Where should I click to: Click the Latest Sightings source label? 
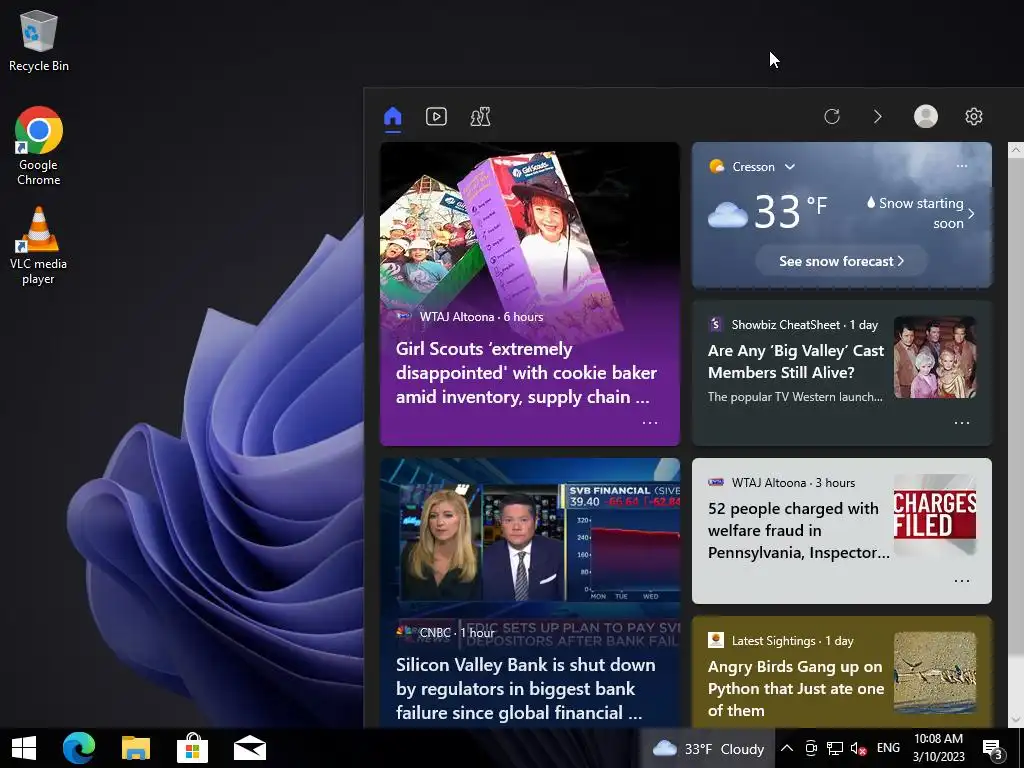tap(773, 641)
